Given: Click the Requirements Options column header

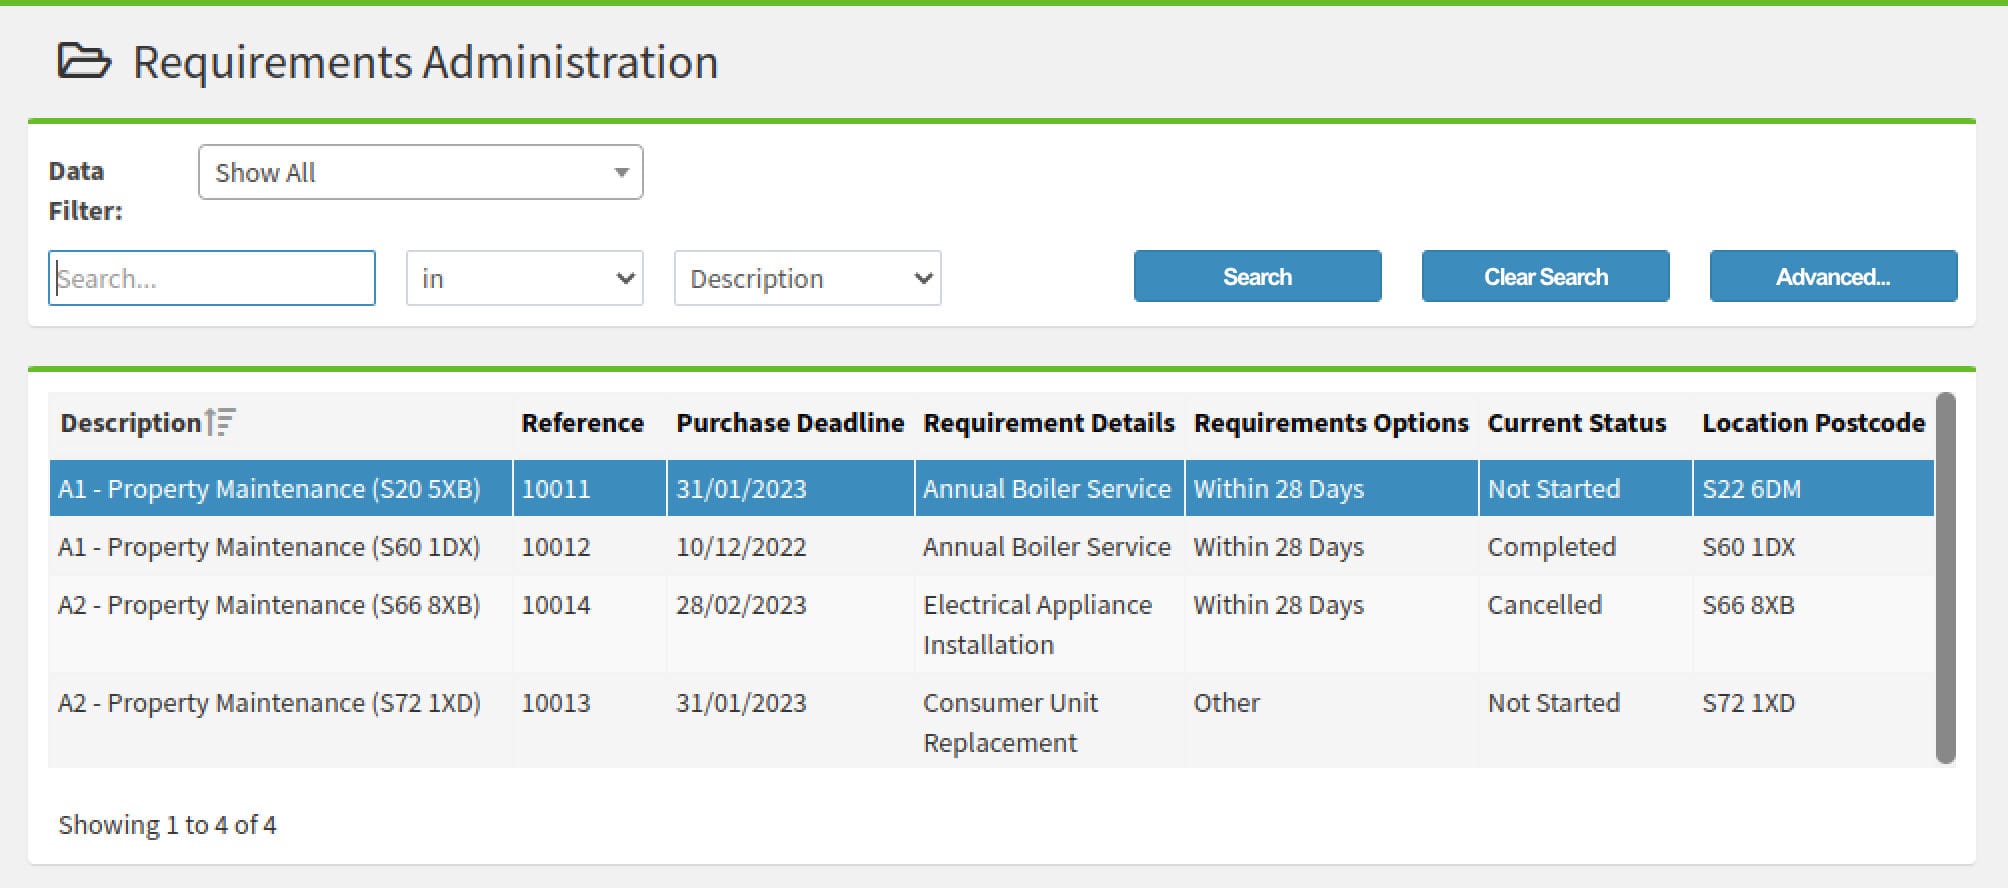Looking at the screenshot, I should (1330, 423).
